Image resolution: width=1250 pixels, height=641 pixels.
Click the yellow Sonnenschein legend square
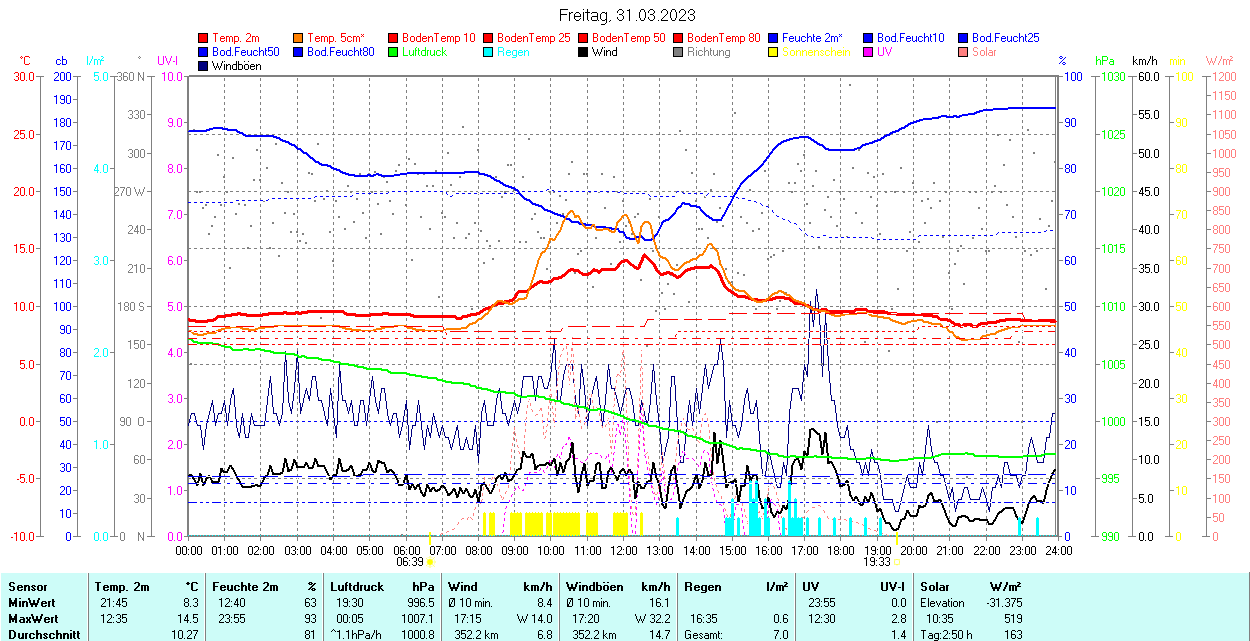coord(774,52)
